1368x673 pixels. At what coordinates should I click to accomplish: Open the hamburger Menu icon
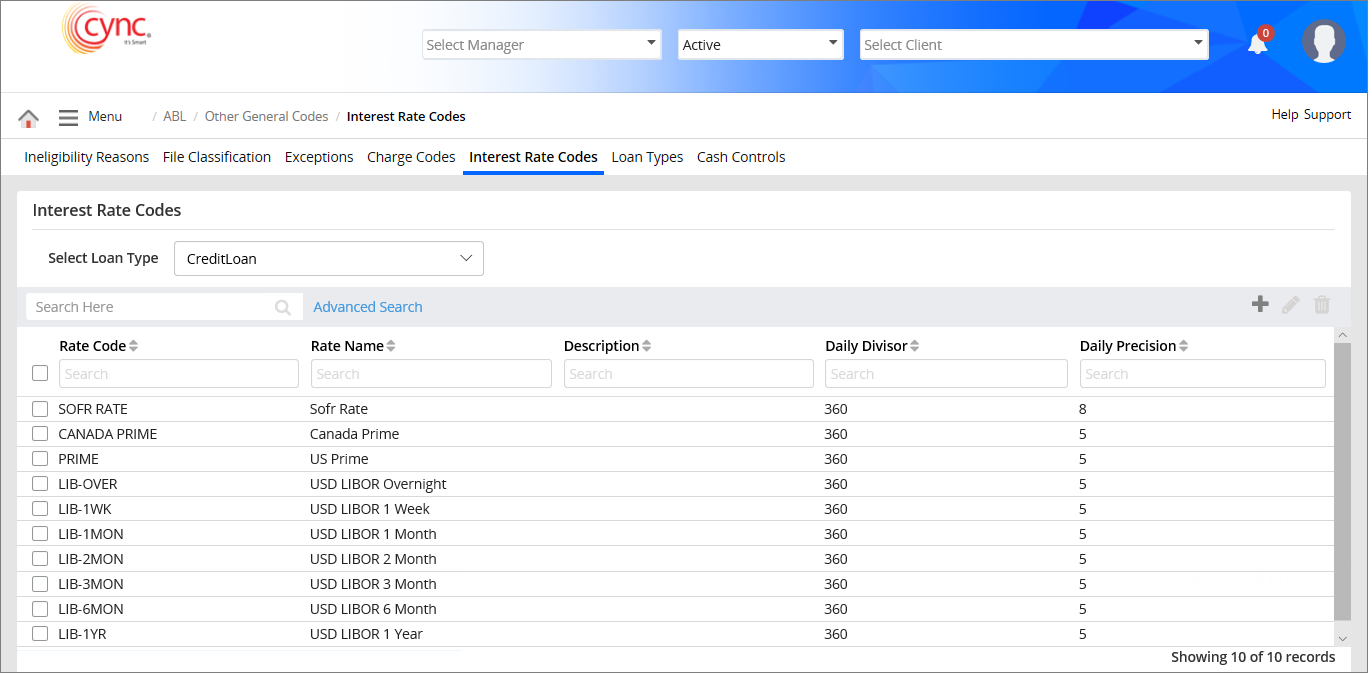coord(68,118)
